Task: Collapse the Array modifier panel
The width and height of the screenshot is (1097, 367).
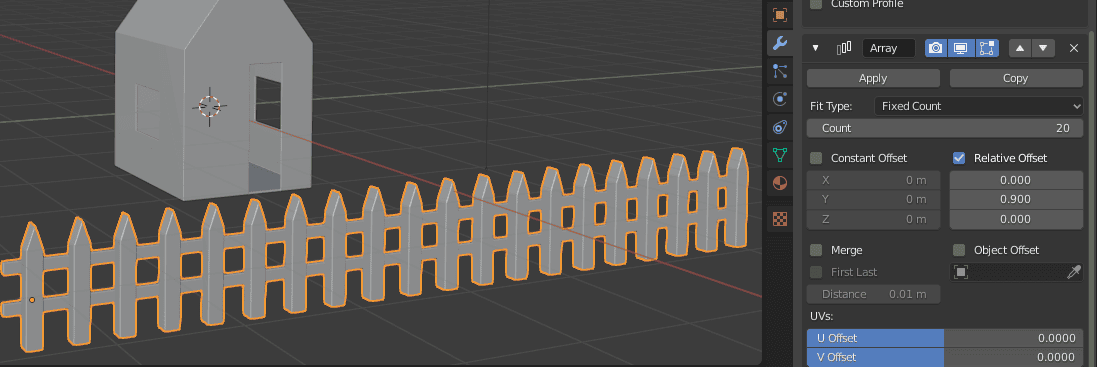Action: (815, 48)
